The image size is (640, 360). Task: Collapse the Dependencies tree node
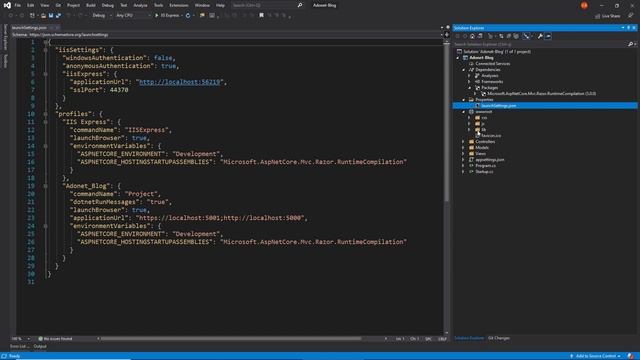[x=464, y=70]
